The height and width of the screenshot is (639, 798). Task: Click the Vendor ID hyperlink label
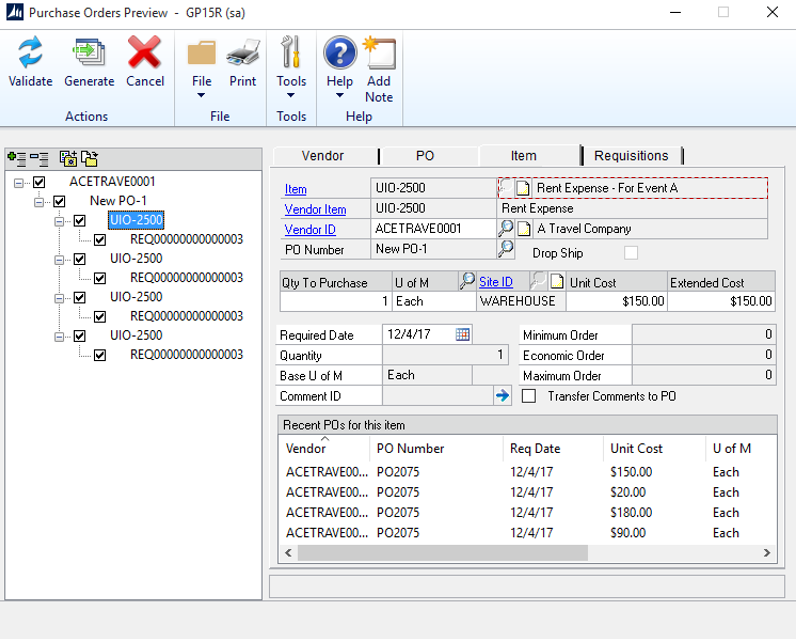(x=310, y=229)
